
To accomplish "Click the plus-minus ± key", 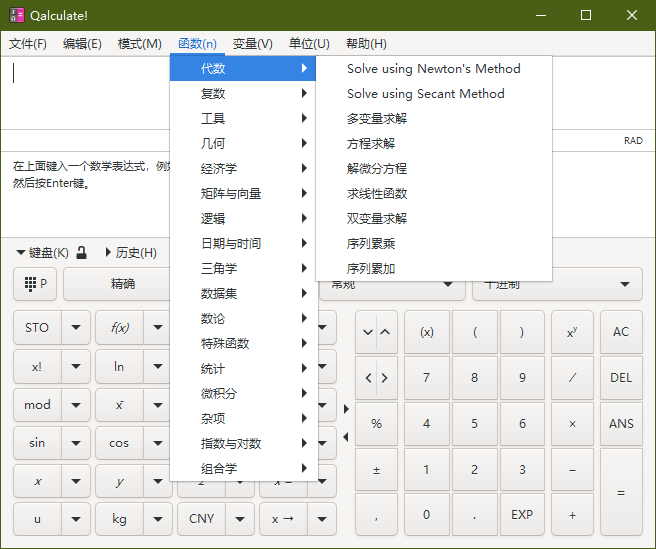I will pyautogui.click(x=376, y=470).
